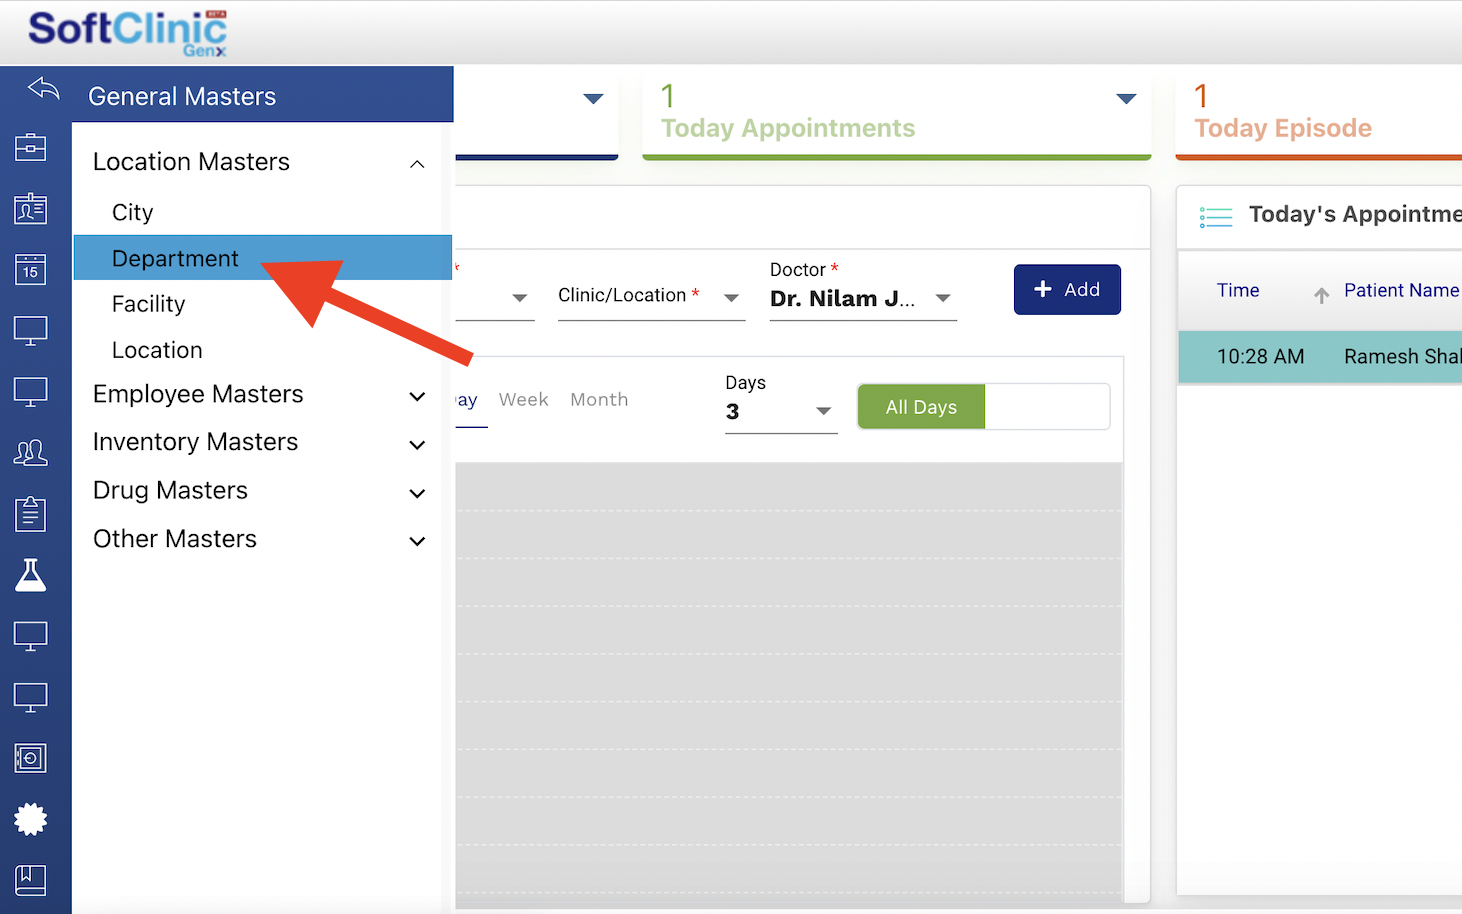Switch to the Week view tab
The image size is (1462, 914).
[x=523, y=398]
